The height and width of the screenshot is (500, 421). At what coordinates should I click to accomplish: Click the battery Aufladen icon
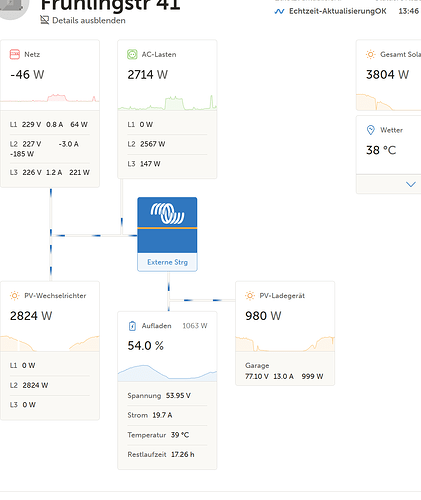tap(132, 326)
